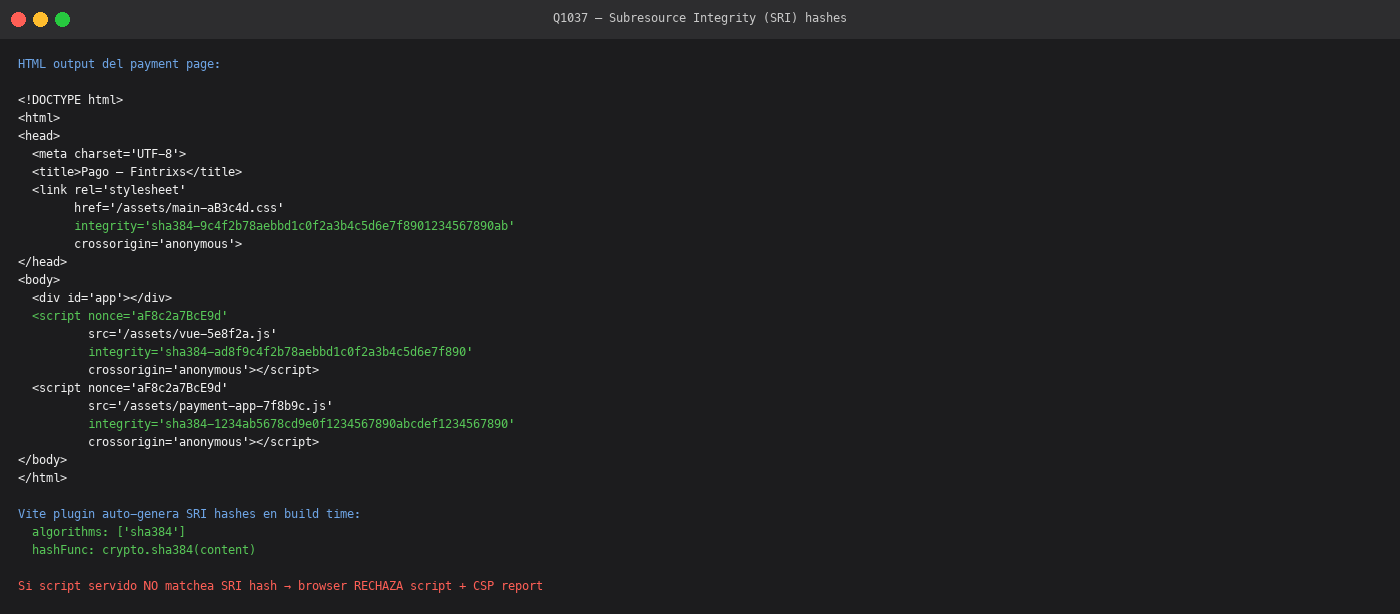Click crossorigin='anonymous' line of stylesheet link

[158, 244]
